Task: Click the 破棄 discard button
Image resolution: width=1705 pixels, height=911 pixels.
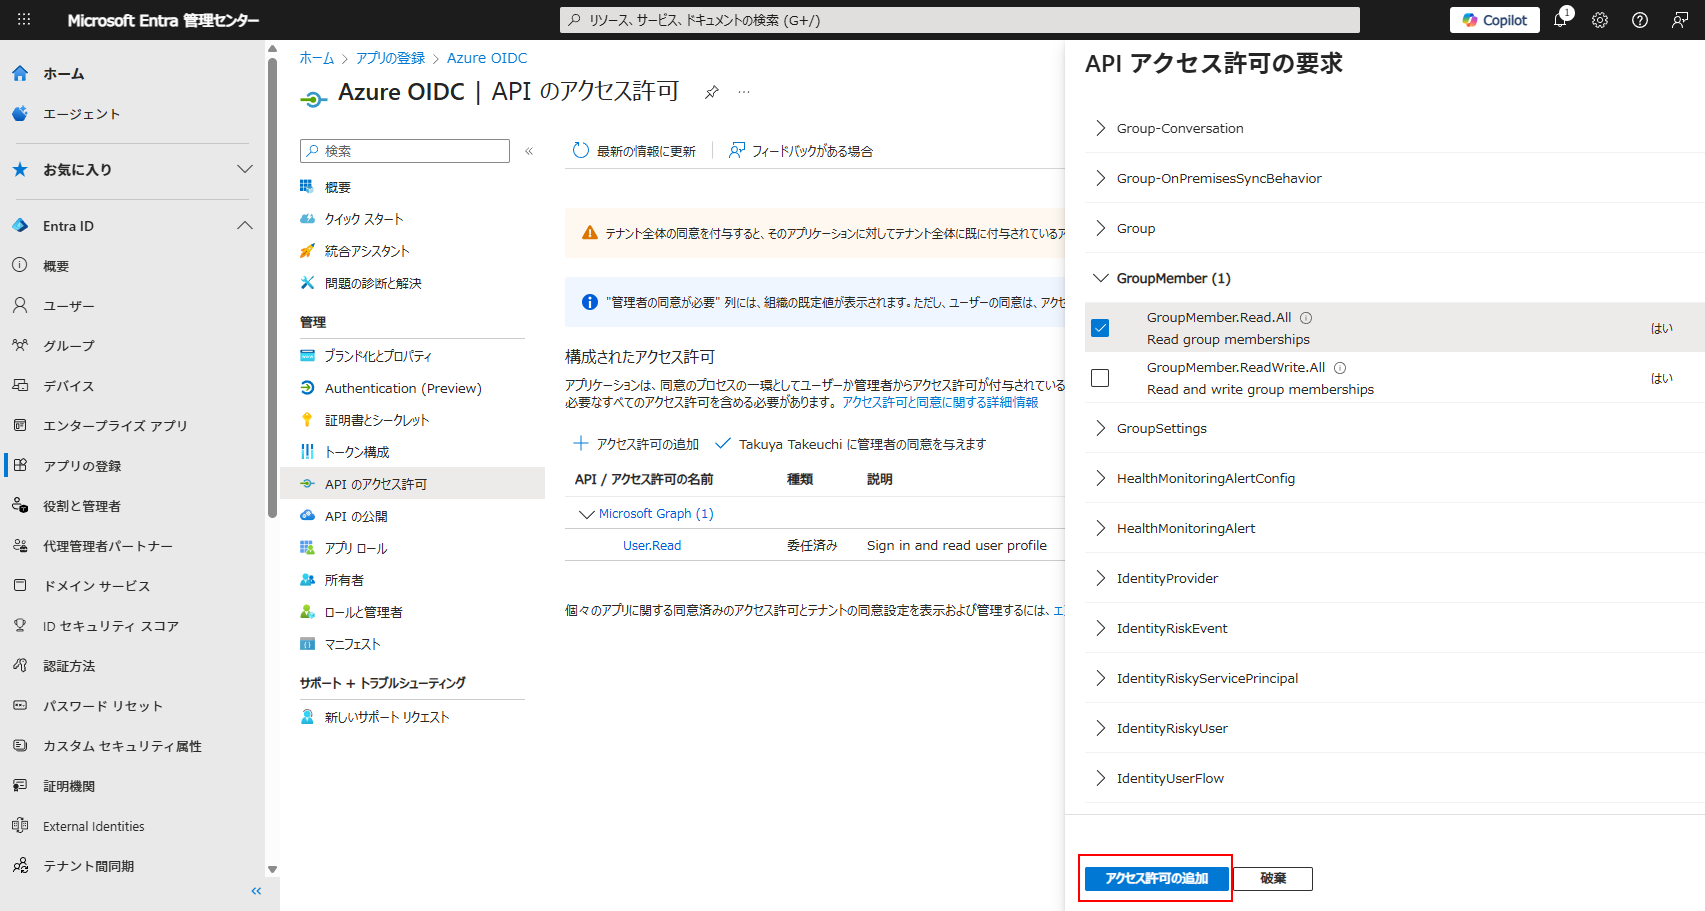Action: tap(1273, 879)
